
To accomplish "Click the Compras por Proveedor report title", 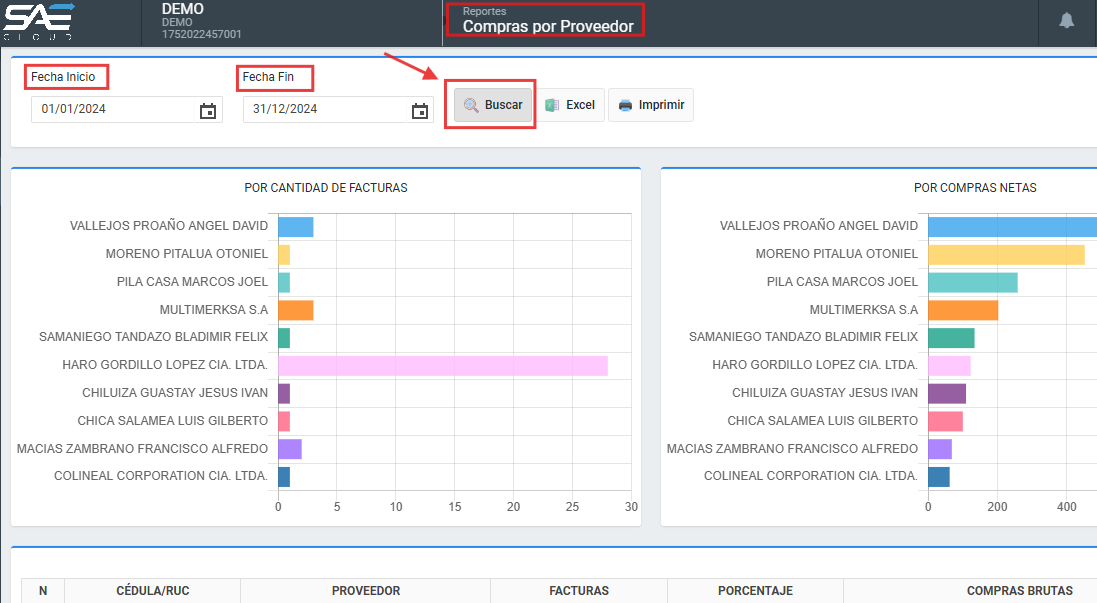I will (548, 26).
